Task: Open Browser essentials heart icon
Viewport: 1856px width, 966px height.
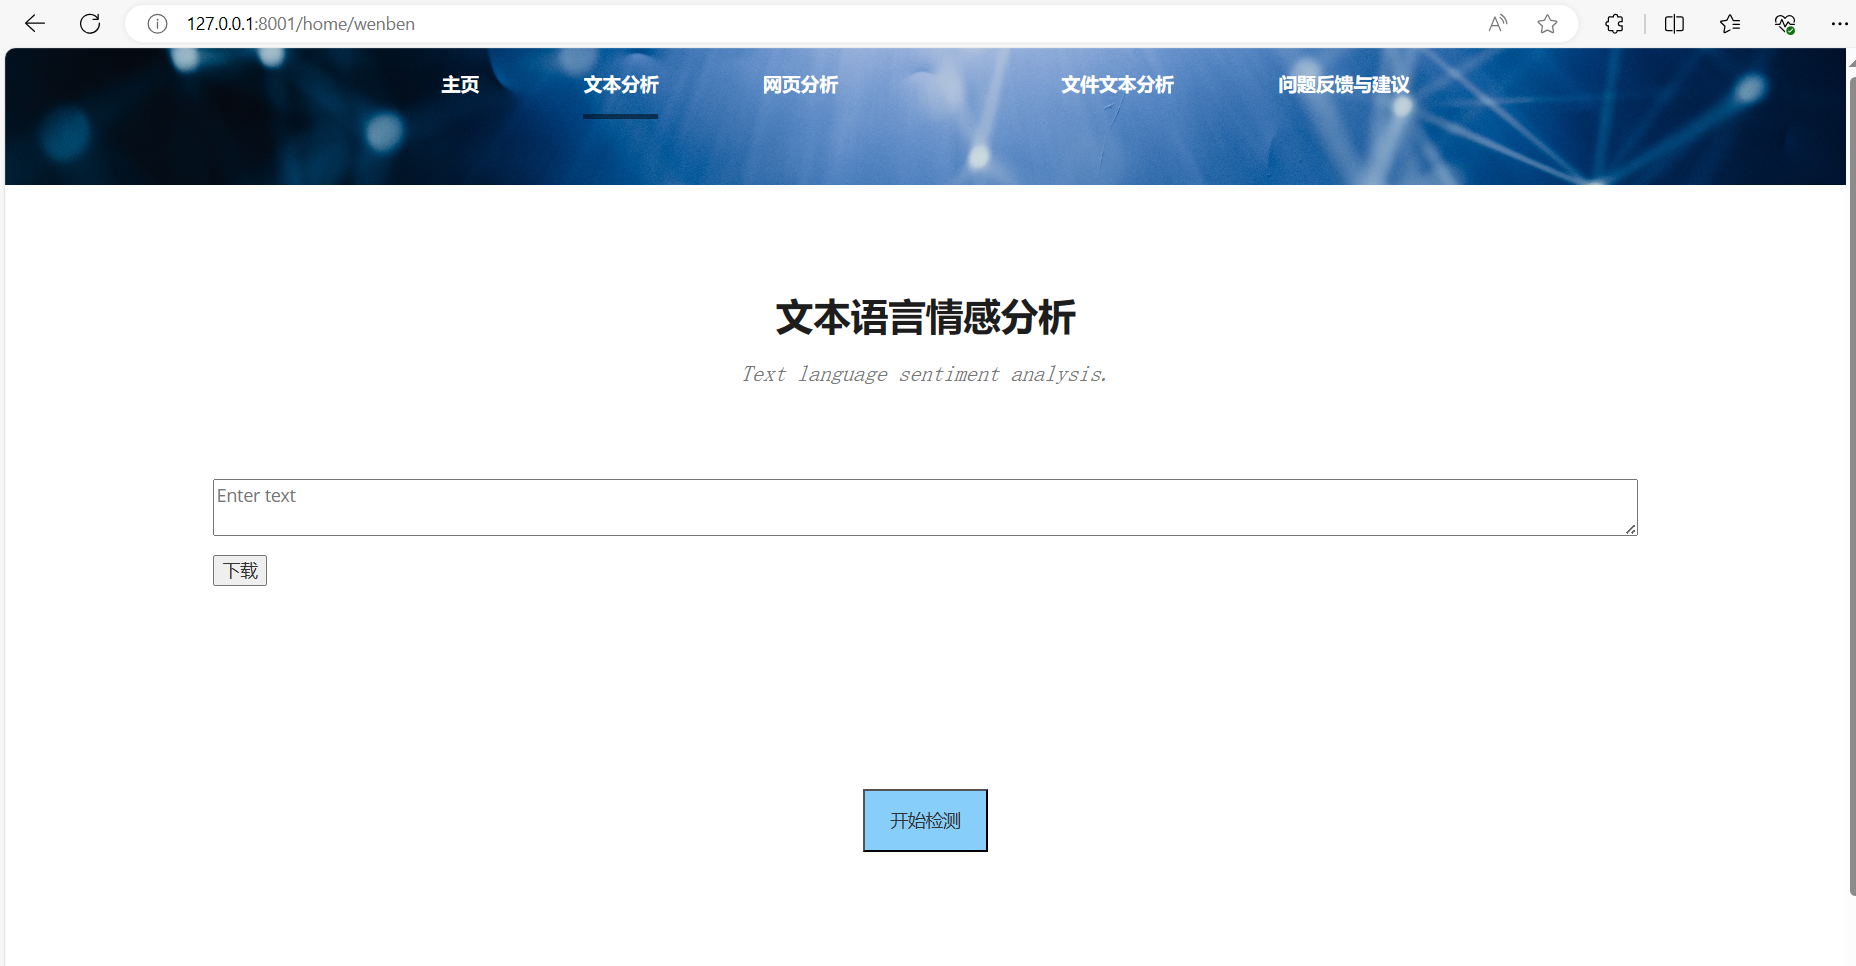Action: (x=1785, y=24)
